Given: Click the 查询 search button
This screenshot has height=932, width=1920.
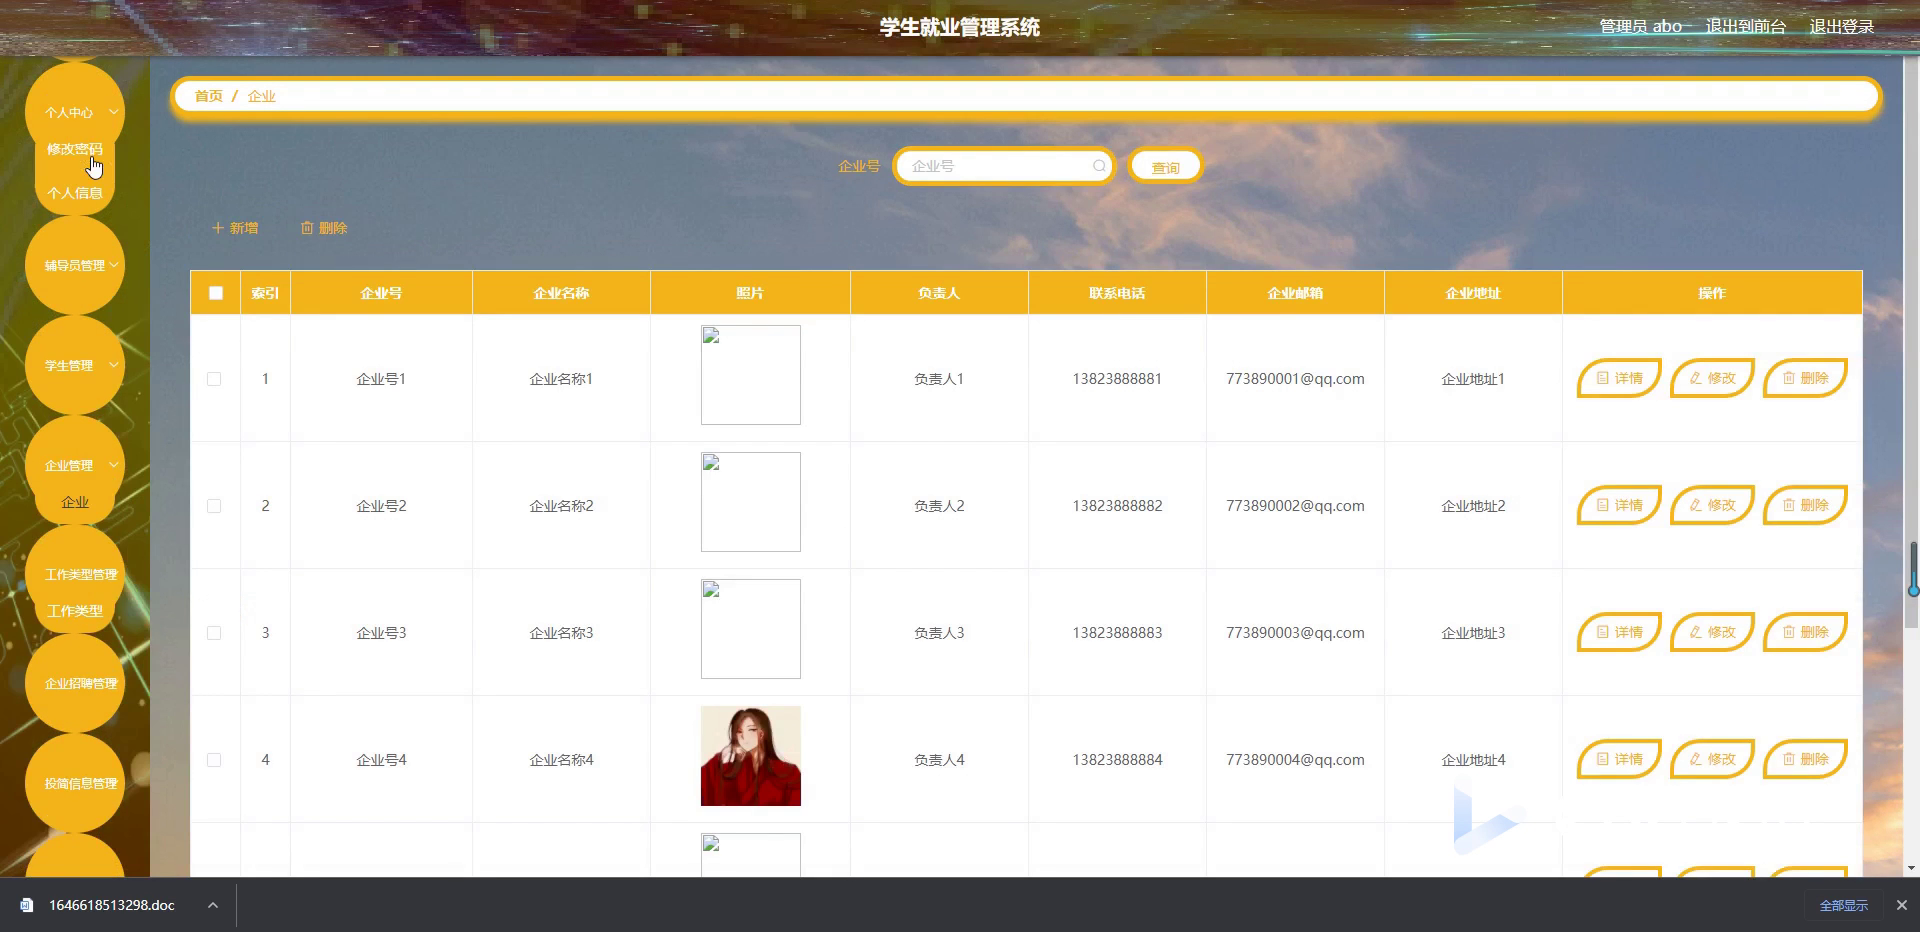Looking at the screenshot, I should point(1165,167).
